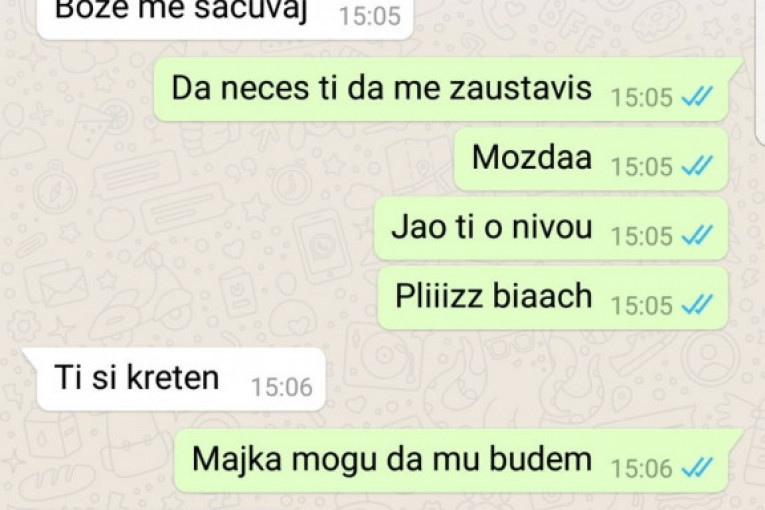765x510 pixels.
Task: Select the 'Boze me sacuvaj' received message
Action: pyautogui.click(x=224, y=17)
